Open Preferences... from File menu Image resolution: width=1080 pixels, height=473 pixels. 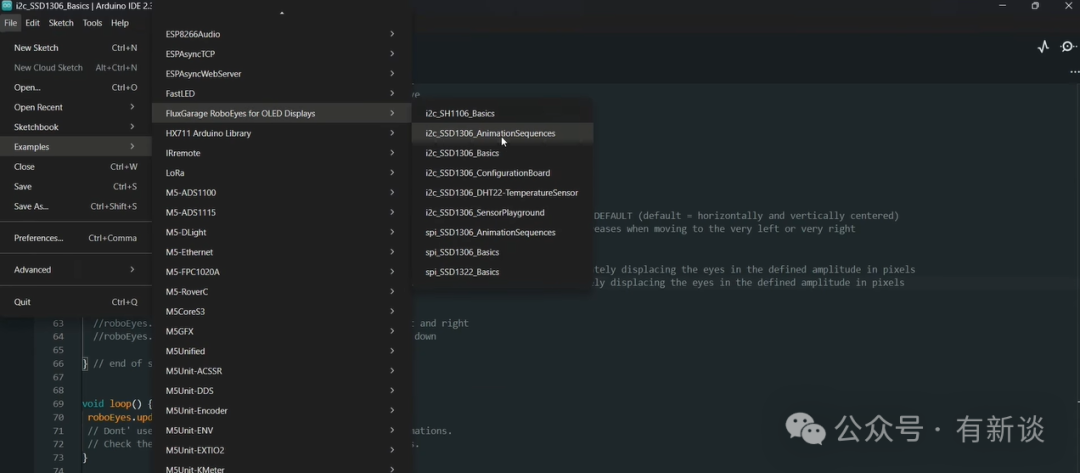[x=76, y=238]
